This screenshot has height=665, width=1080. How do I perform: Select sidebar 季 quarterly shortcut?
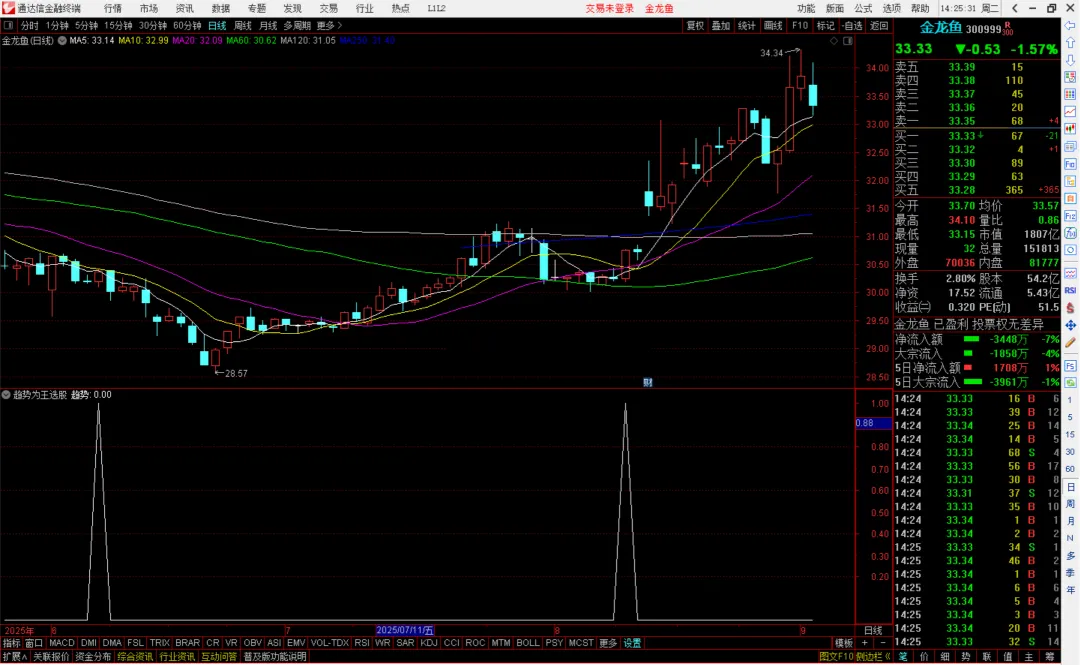click(x=1070, y=573)
